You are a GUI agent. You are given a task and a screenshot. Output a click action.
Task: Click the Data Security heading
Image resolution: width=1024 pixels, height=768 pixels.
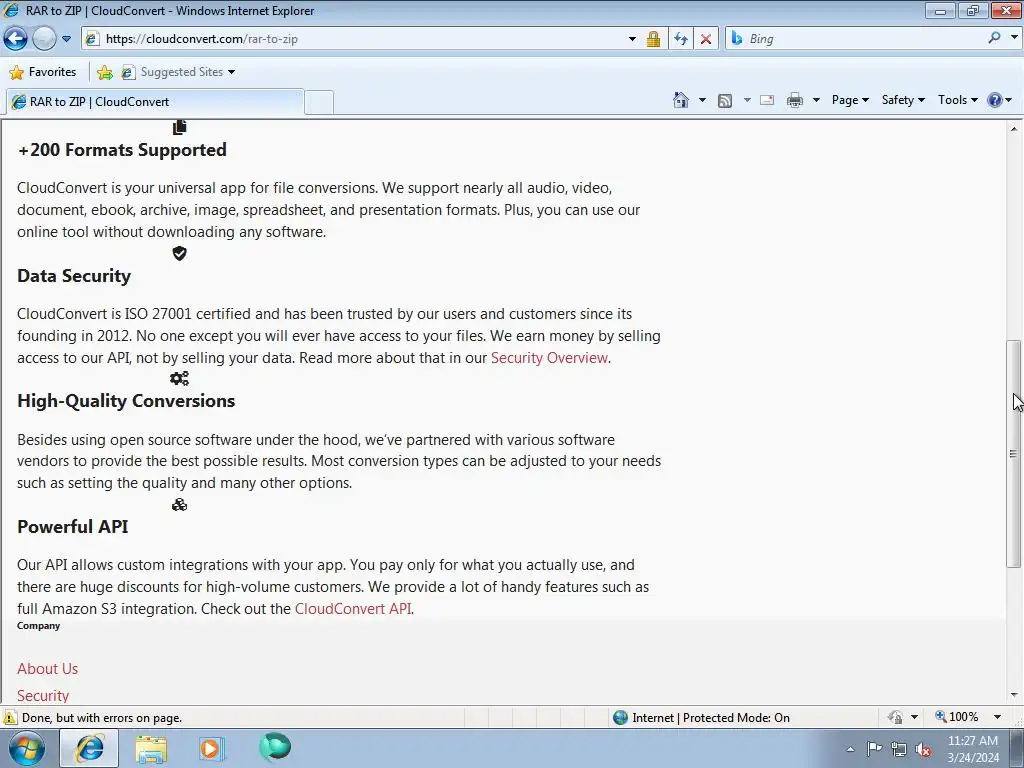pos(74,276)
